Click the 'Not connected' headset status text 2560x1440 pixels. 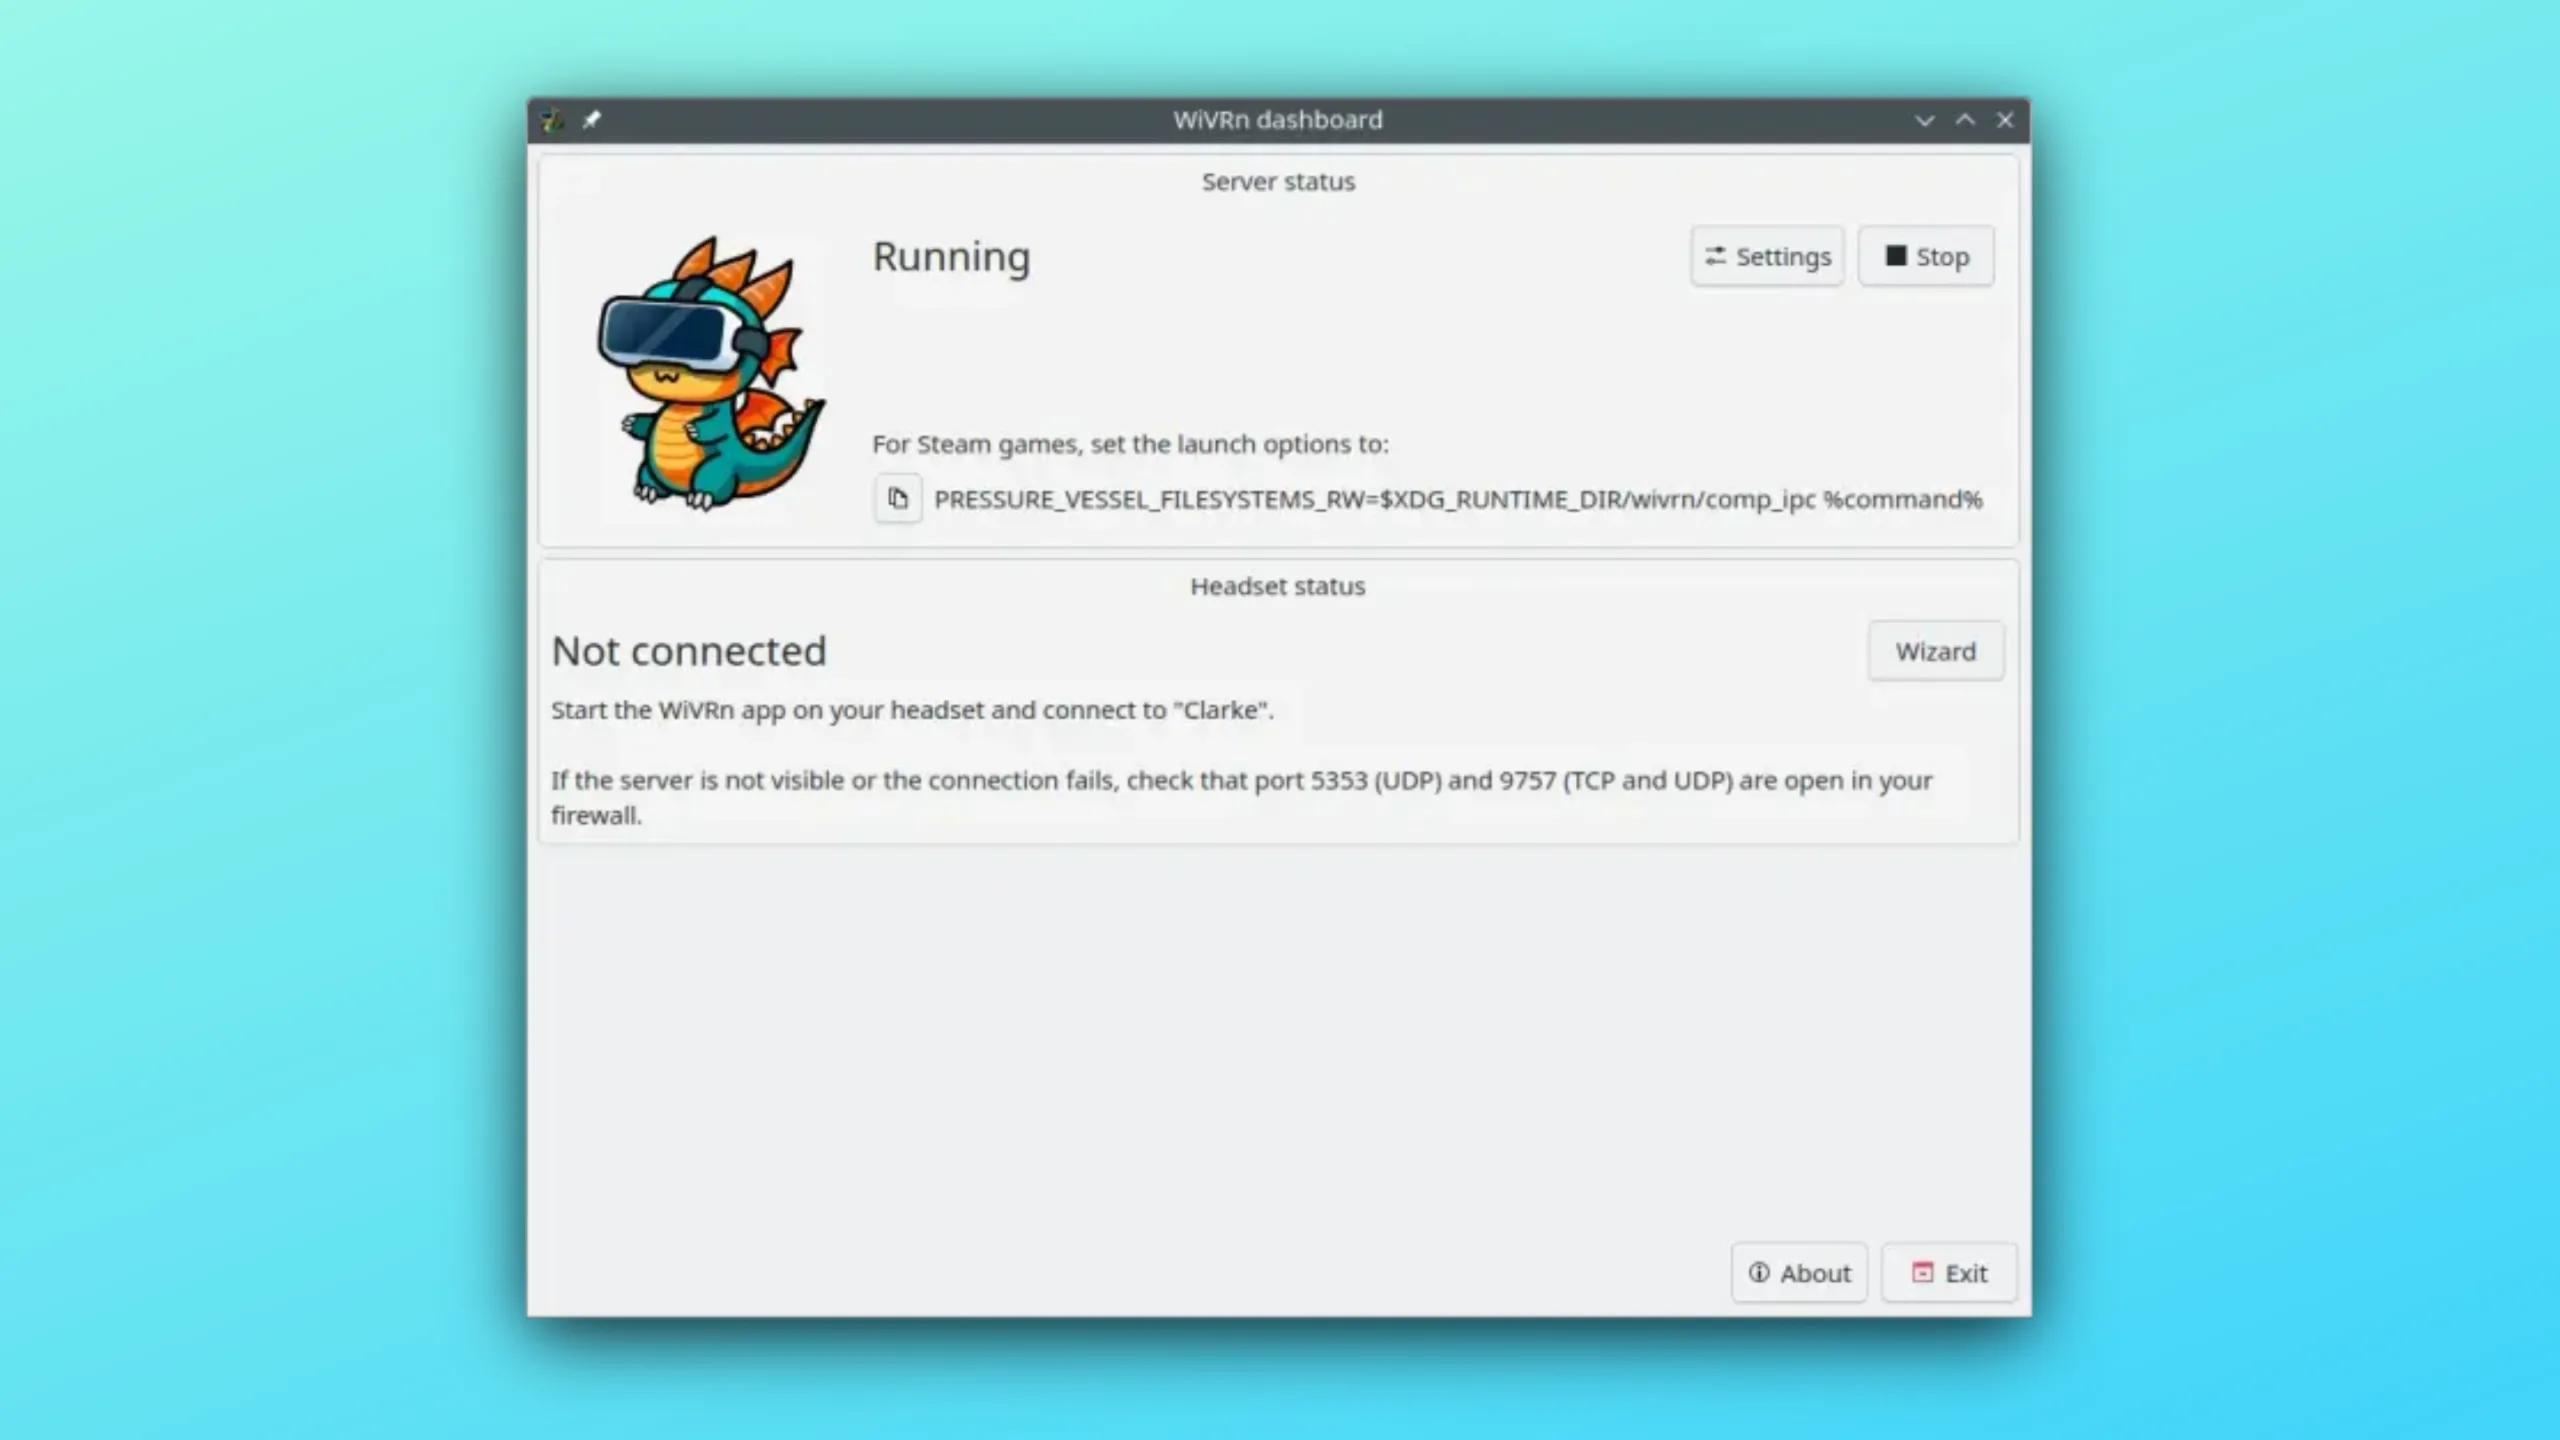pyautogui.click(x=689, y=651)
